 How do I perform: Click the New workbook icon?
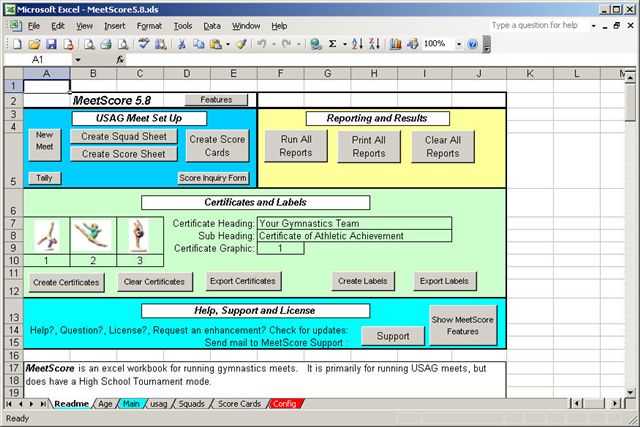point(17,44)
